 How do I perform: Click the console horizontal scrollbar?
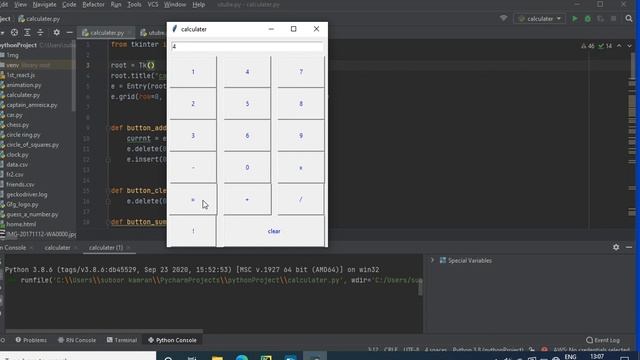click(x=104, y=331)
